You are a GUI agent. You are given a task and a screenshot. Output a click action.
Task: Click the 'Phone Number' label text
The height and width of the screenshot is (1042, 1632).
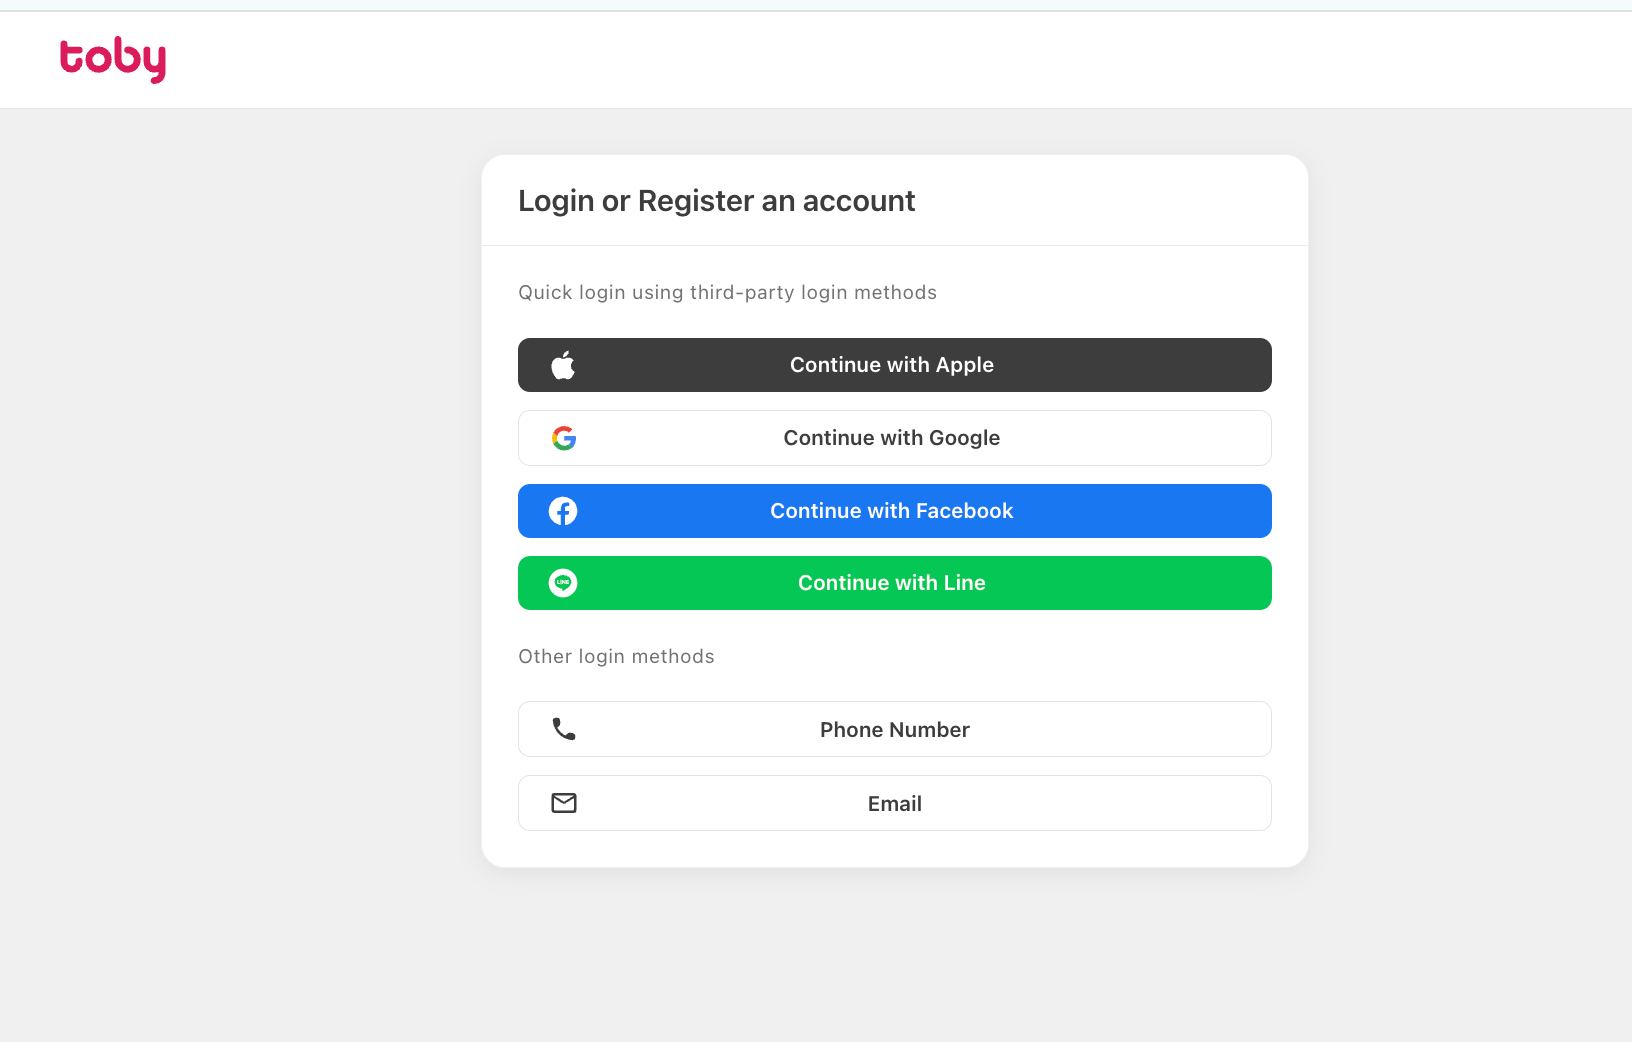pos(895,730)
